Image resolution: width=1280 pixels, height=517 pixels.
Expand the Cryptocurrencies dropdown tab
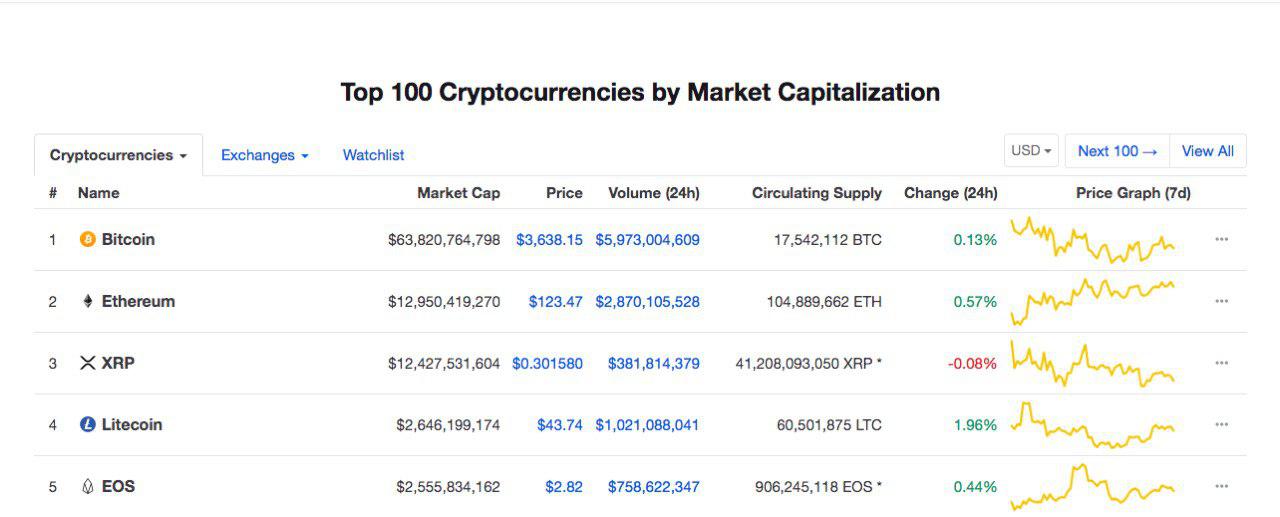(x=118, y=155)
